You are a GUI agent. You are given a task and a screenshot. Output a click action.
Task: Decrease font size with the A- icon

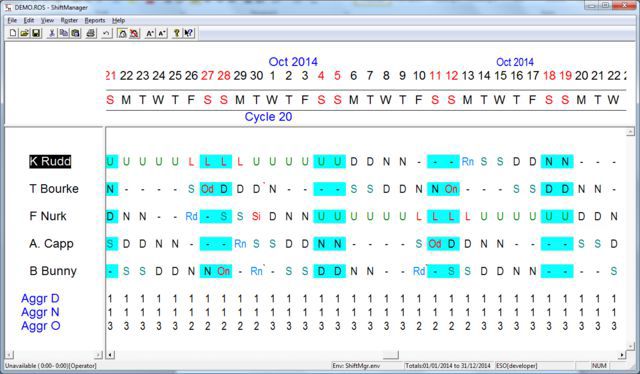tap(162, 33)
